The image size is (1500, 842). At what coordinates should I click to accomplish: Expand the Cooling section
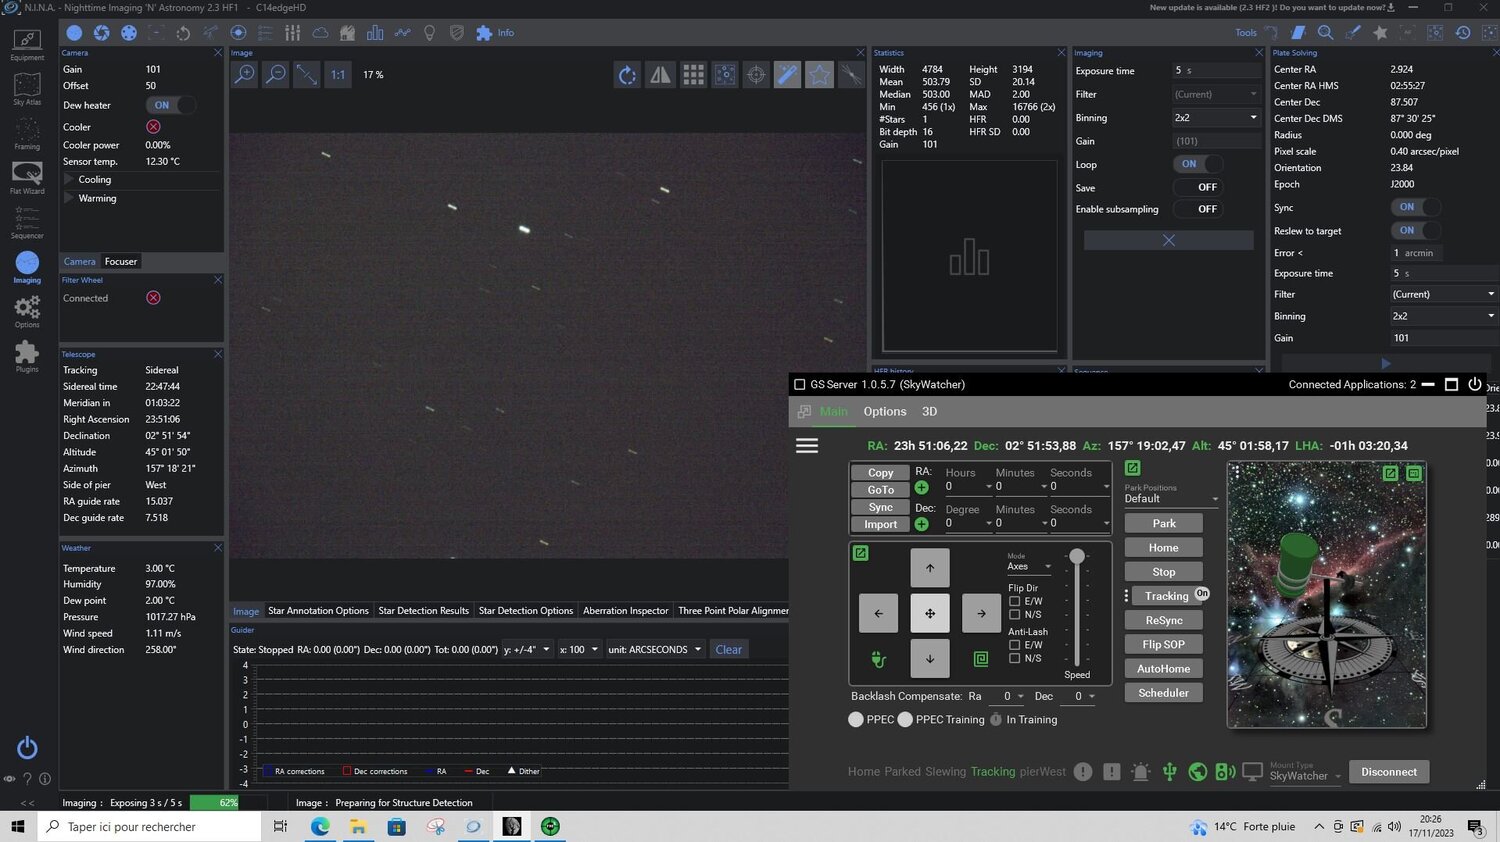pos(70,180)
